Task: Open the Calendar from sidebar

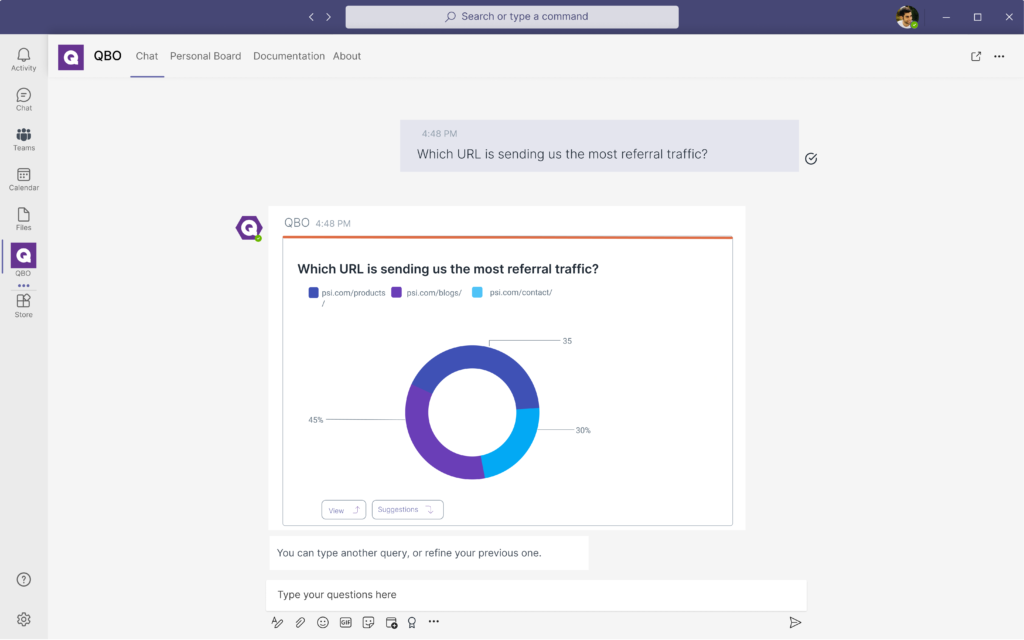Action: [23, 179]
